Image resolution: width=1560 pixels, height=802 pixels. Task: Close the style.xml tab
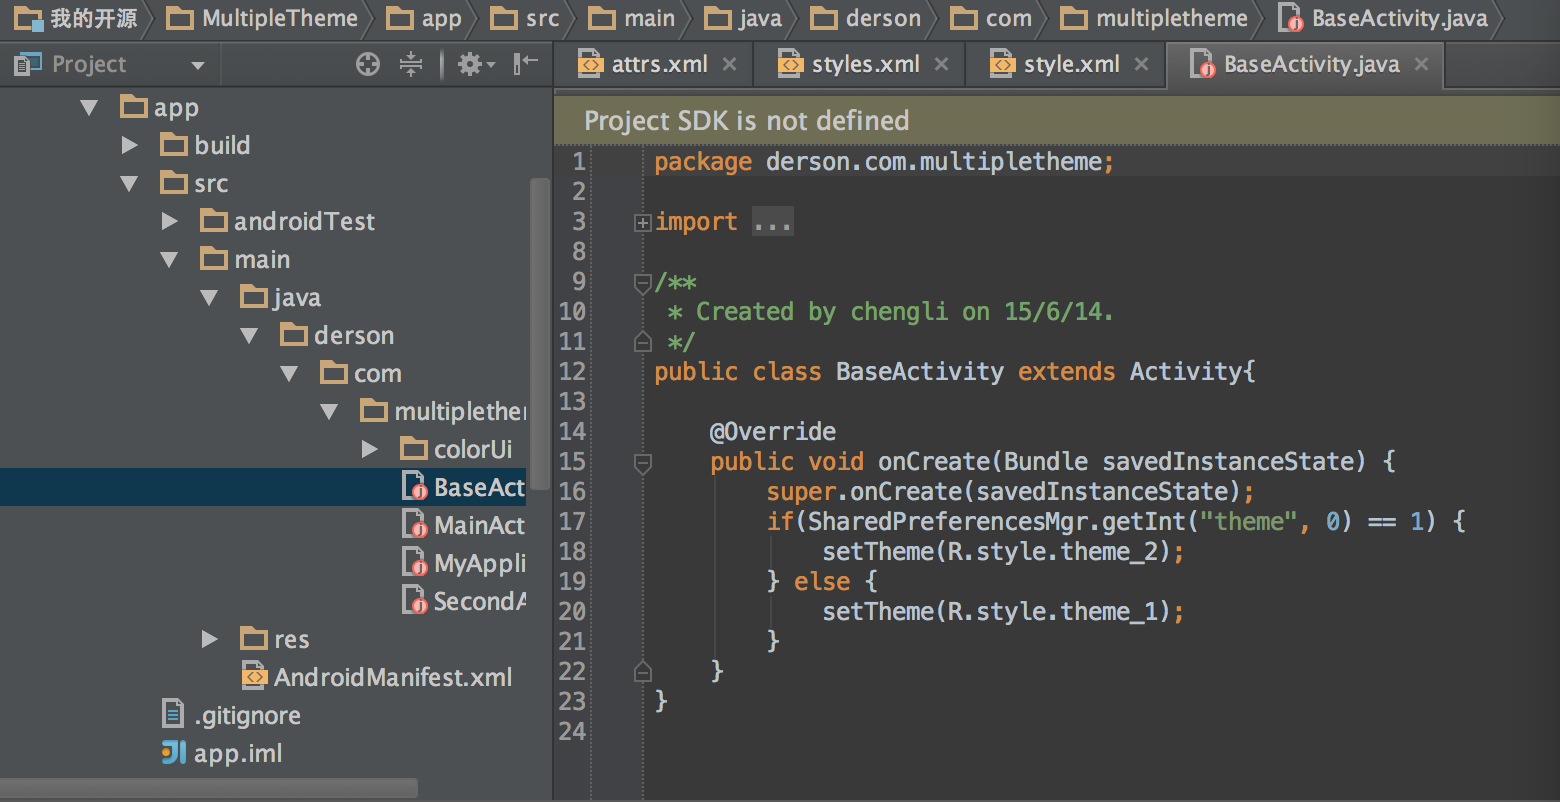[1141, 64]
